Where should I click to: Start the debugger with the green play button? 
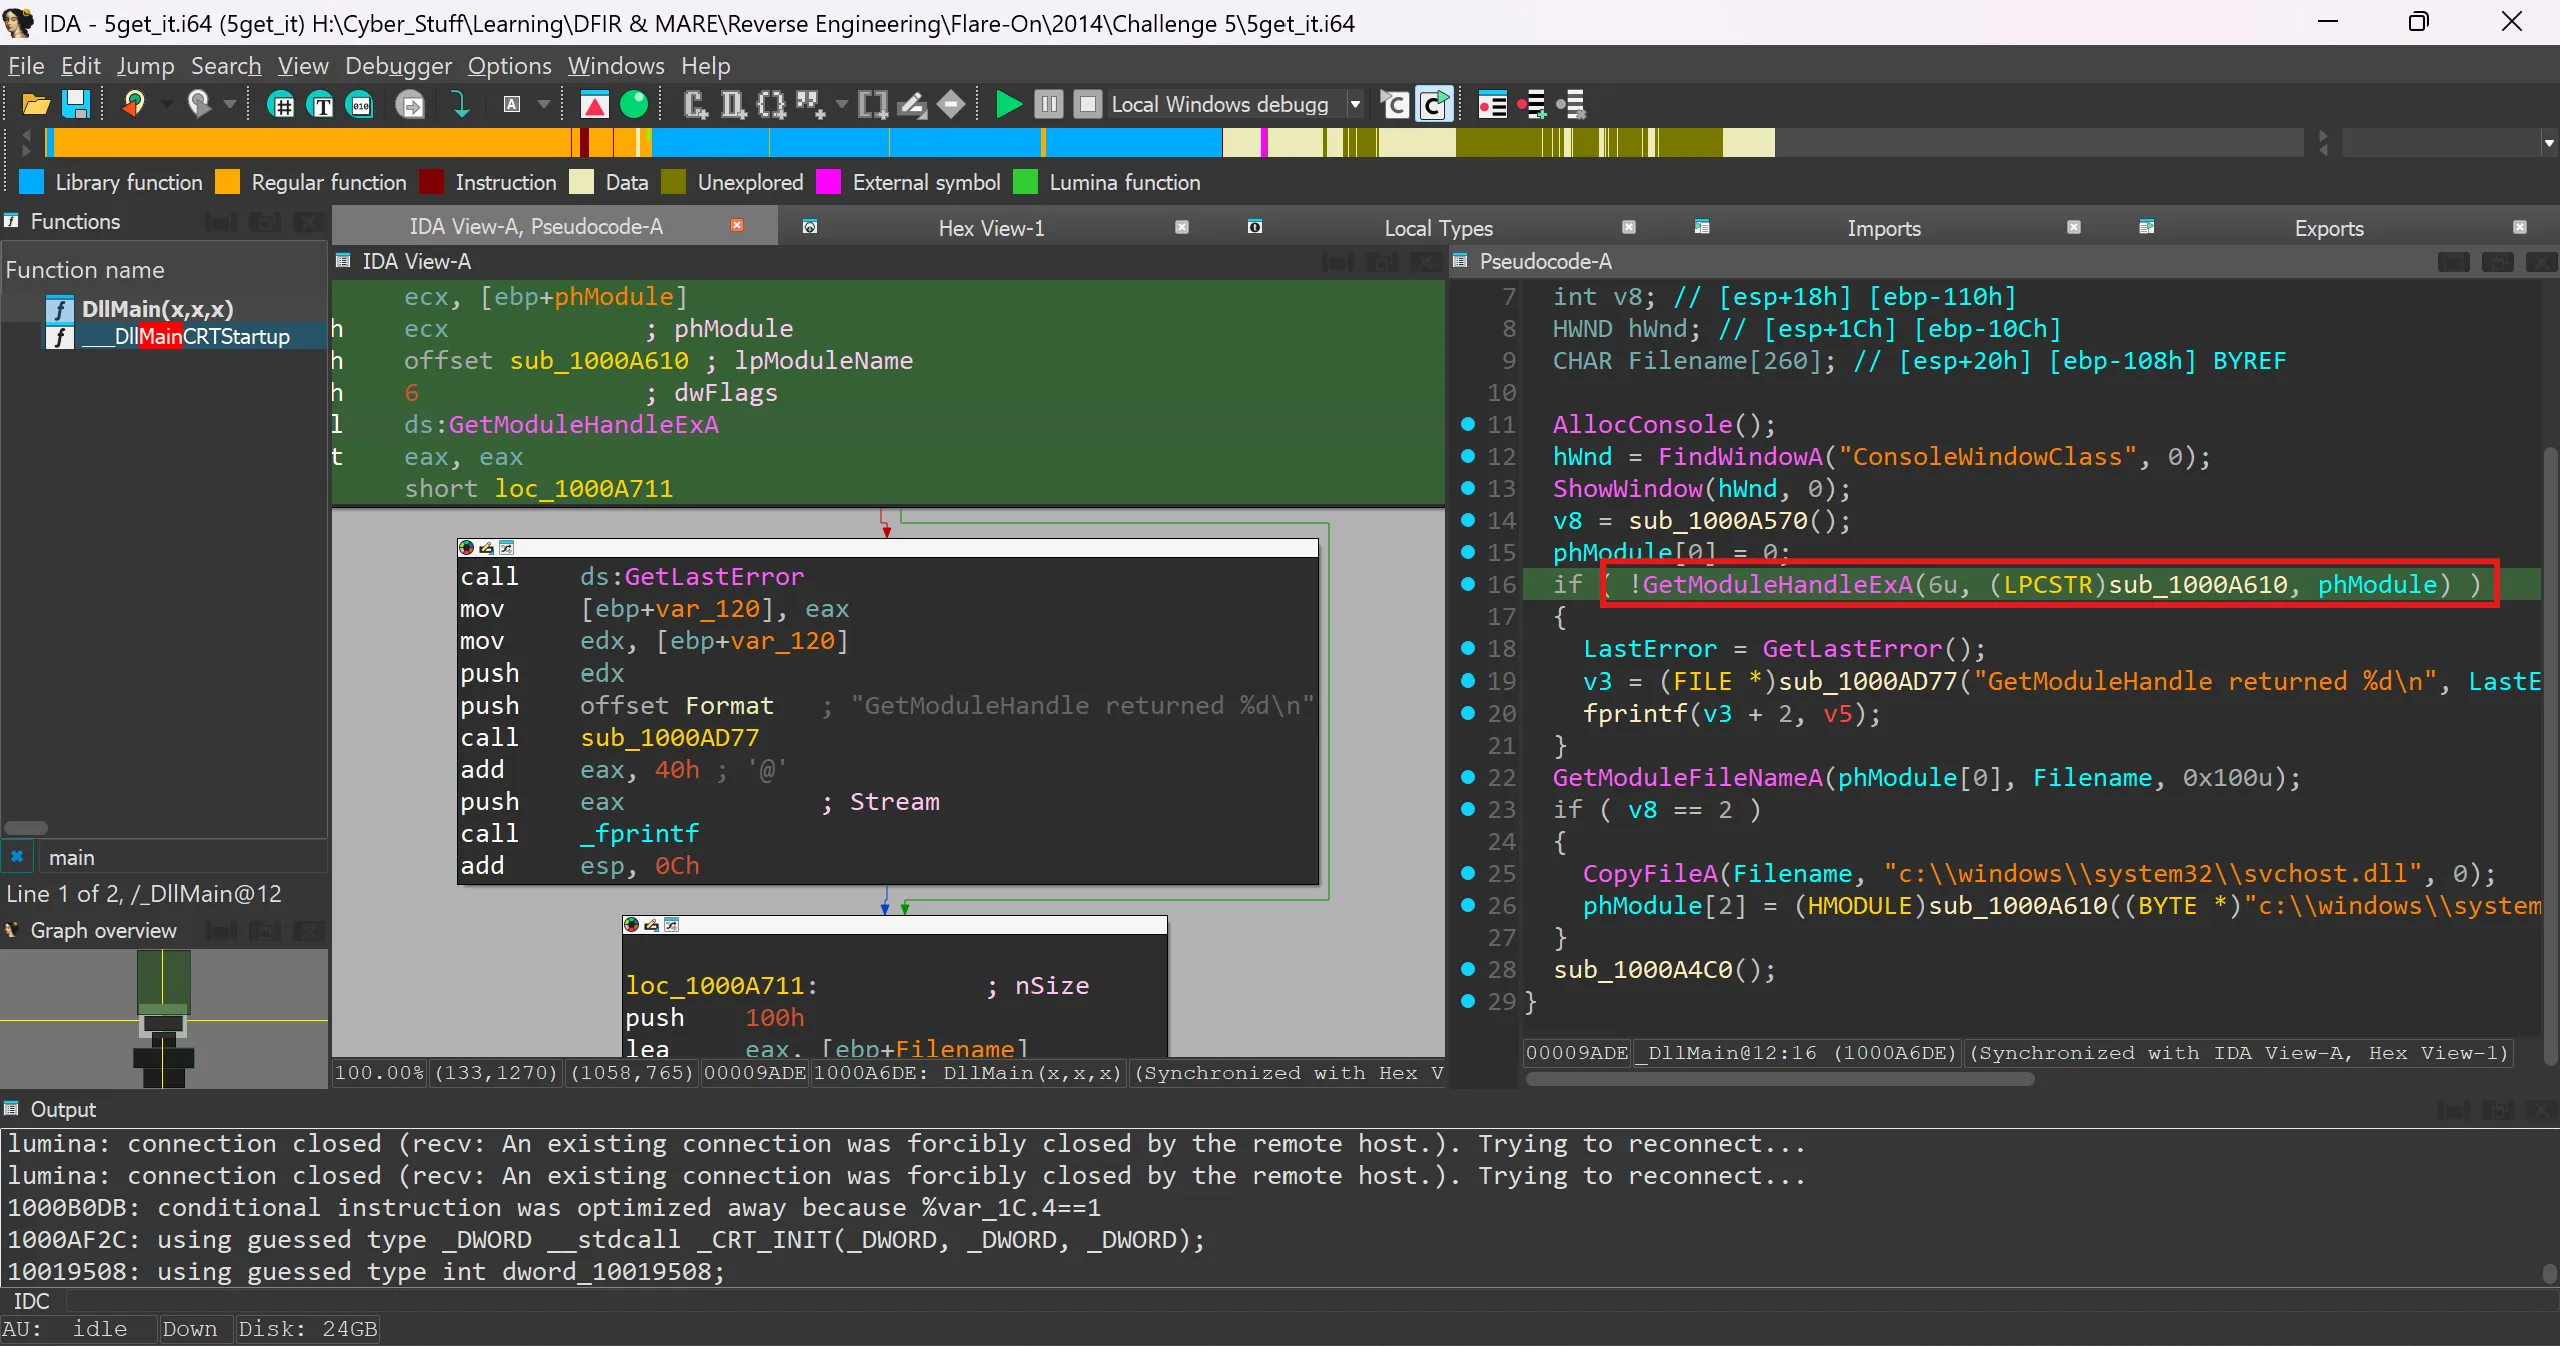[x=1008, y=104]
